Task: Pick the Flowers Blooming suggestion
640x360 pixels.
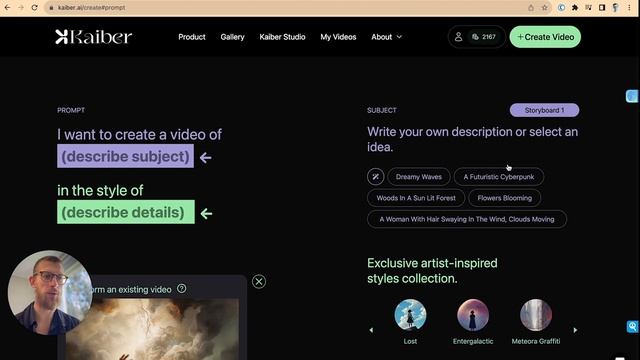Action: (504, 198)
